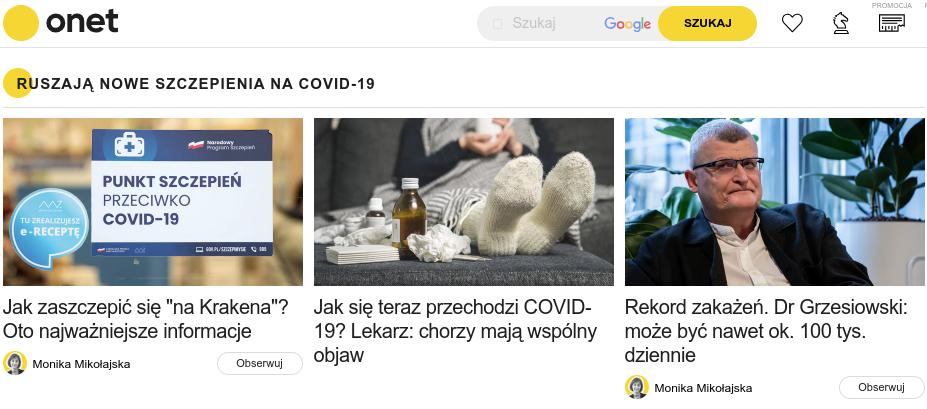Image resolution: width=927 pixels, height=409 pixels.
Task: Click the small icon inside search field
Action: tap(498, 24)
